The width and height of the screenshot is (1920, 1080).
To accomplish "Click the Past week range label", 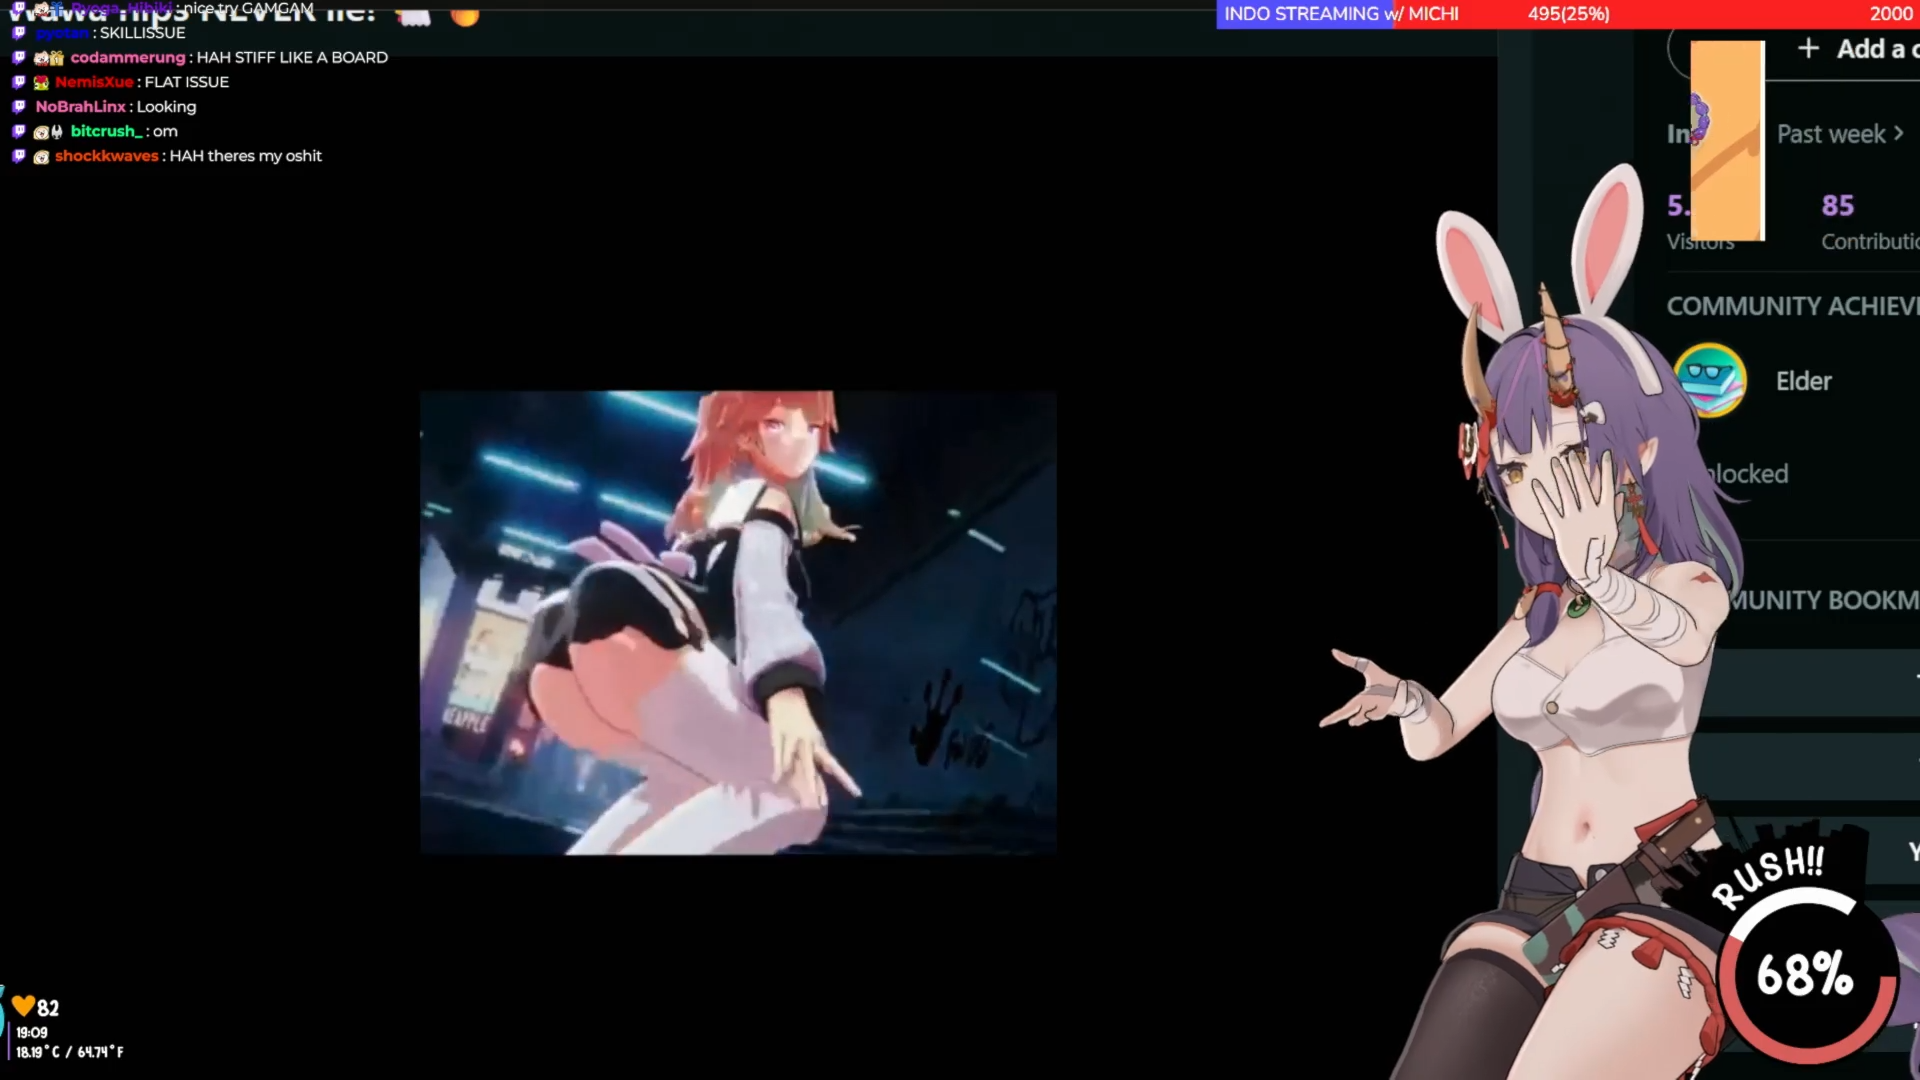I will click(1831, 134).
